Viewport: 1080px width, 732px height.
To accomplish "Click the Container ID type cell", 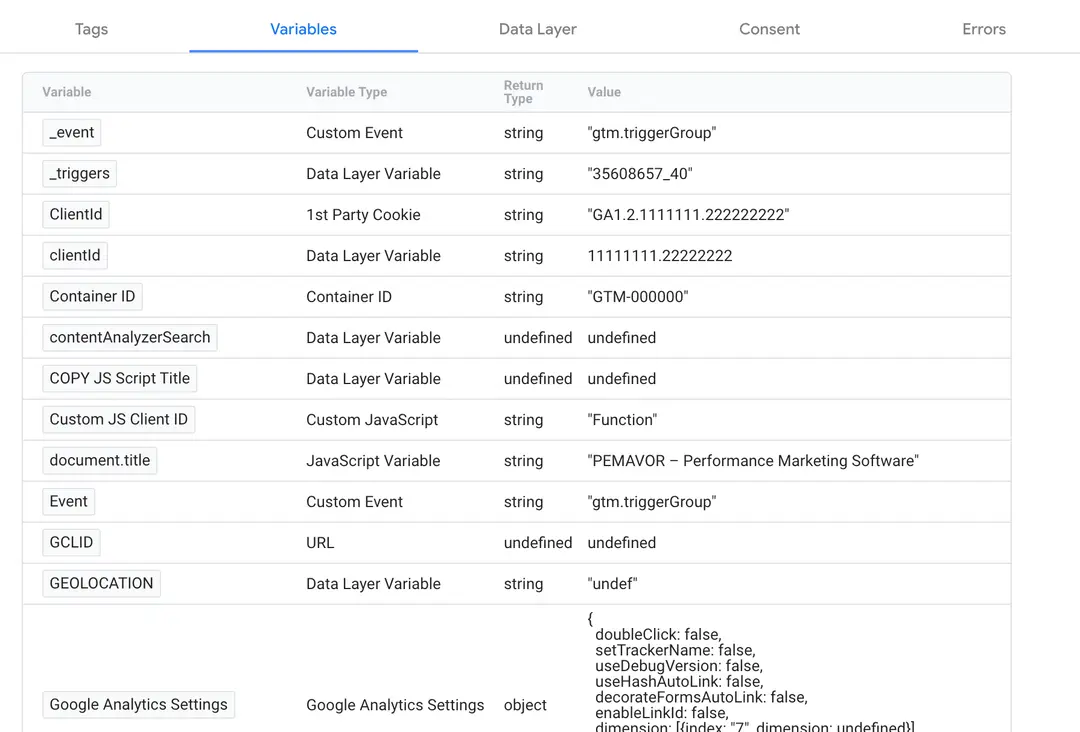I will click(349, 297).
